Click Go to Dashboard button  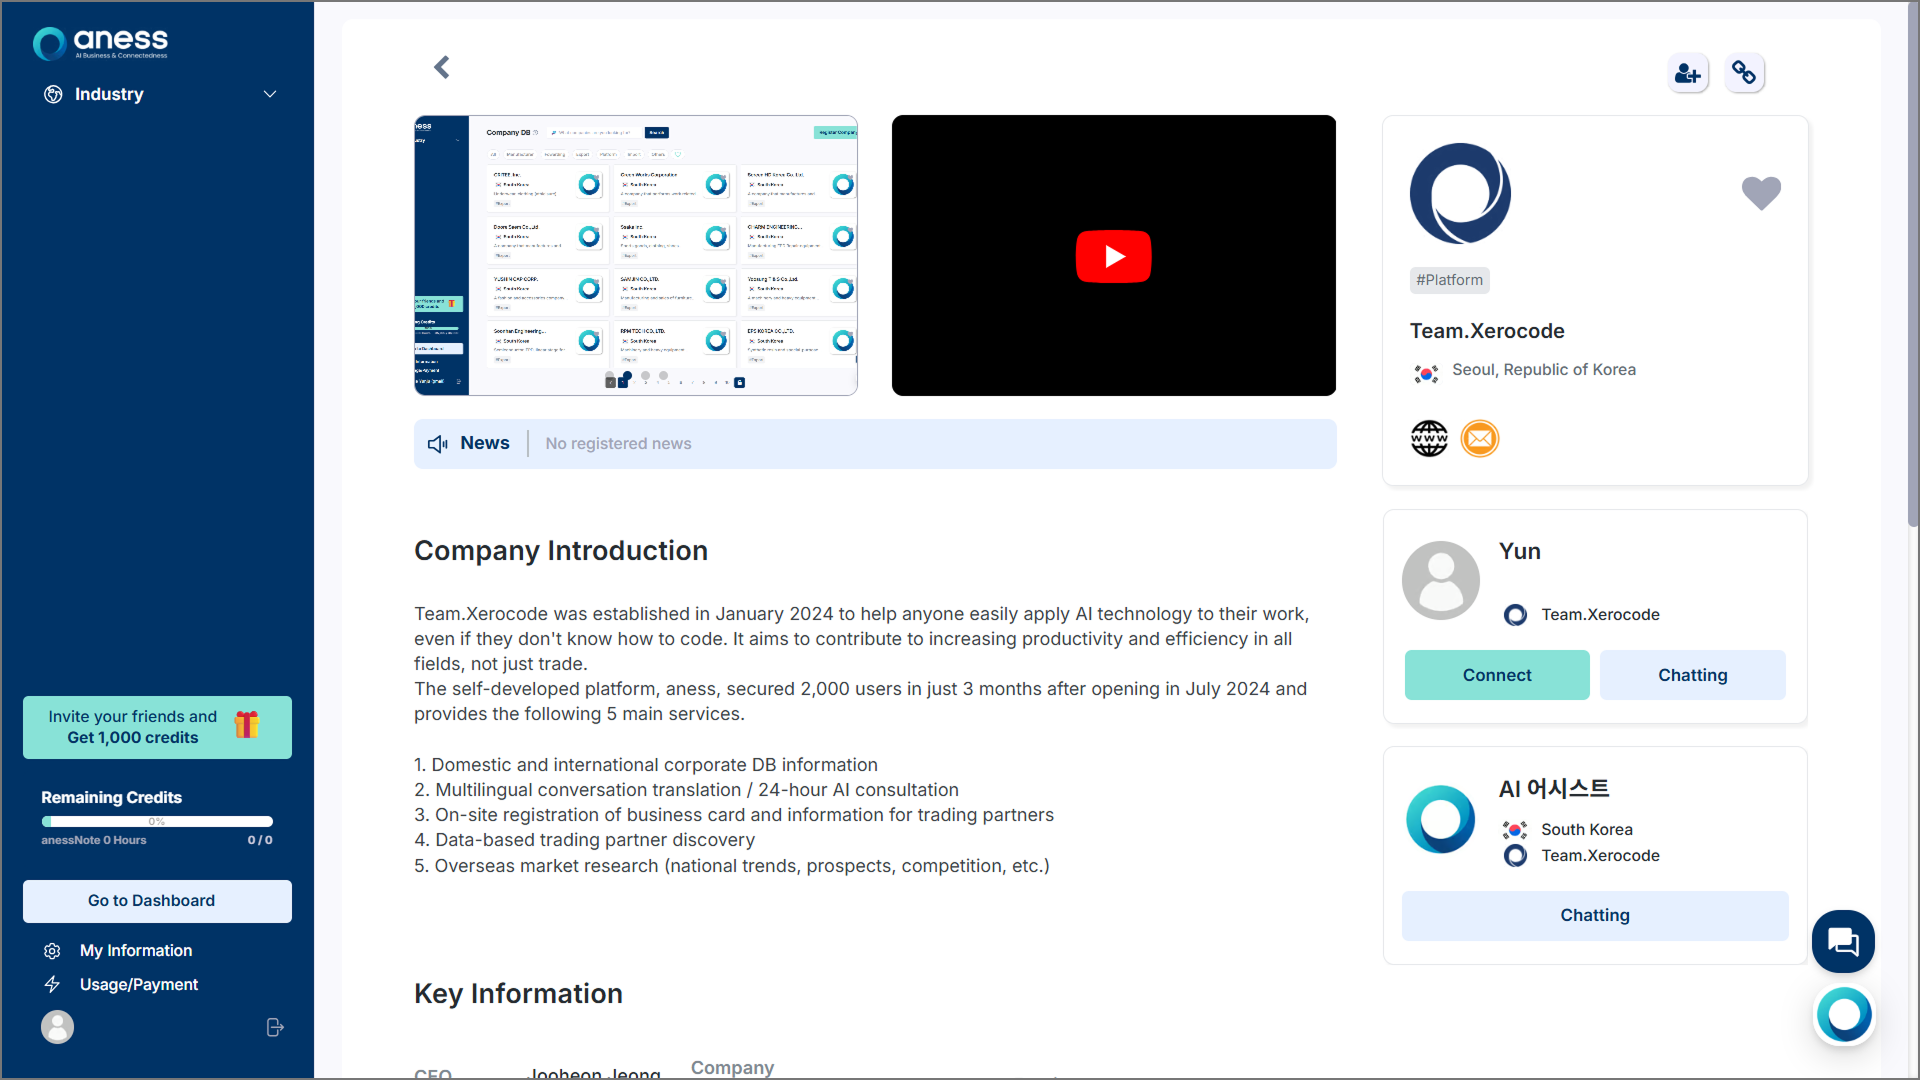[157, 900]
